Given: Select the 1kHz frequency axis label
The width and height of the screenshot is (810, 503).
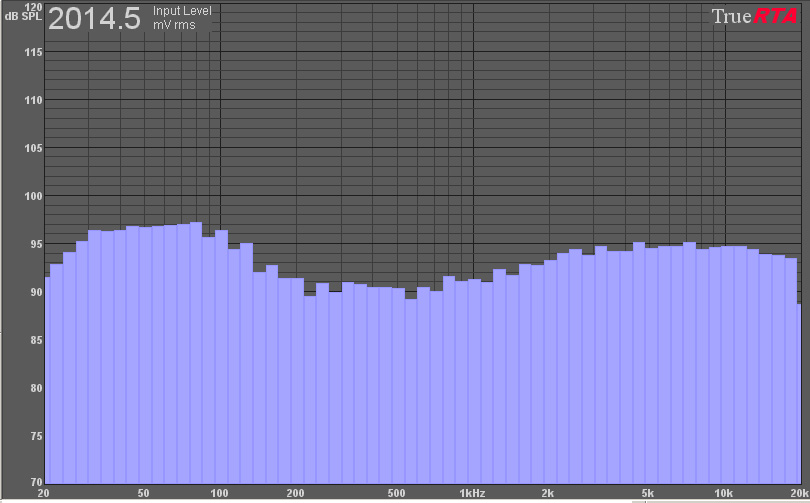Looking at the screenshot, I should coord(472,493).
